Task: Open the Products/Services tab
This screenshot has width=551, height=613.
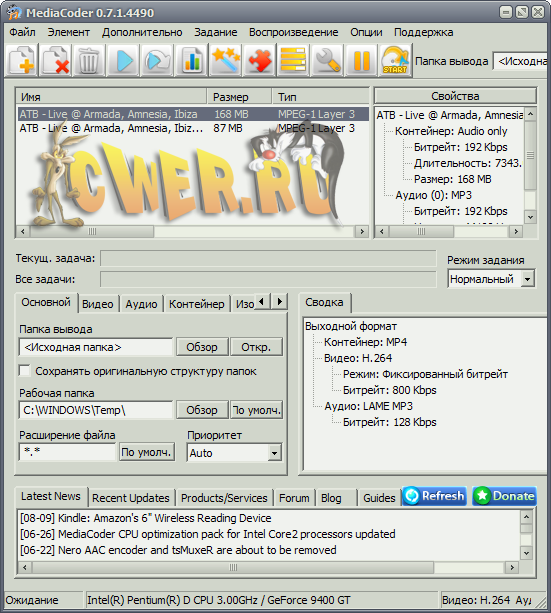Action: coord(224,498)
